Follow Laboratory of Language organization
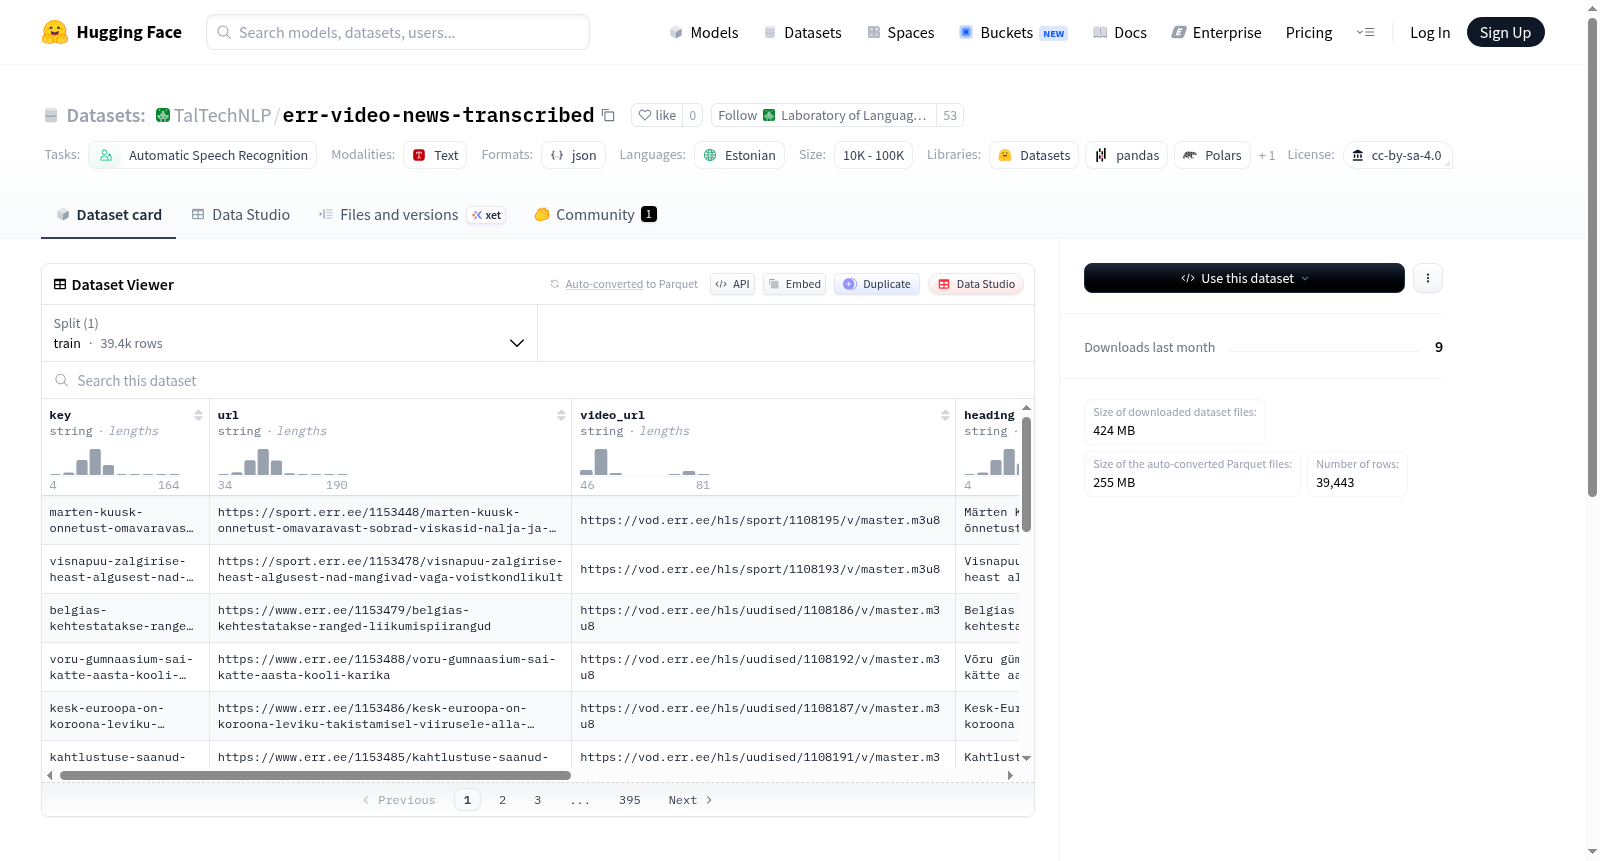The height and width of the screenshot is (861, 1600). tap(824, 115)
